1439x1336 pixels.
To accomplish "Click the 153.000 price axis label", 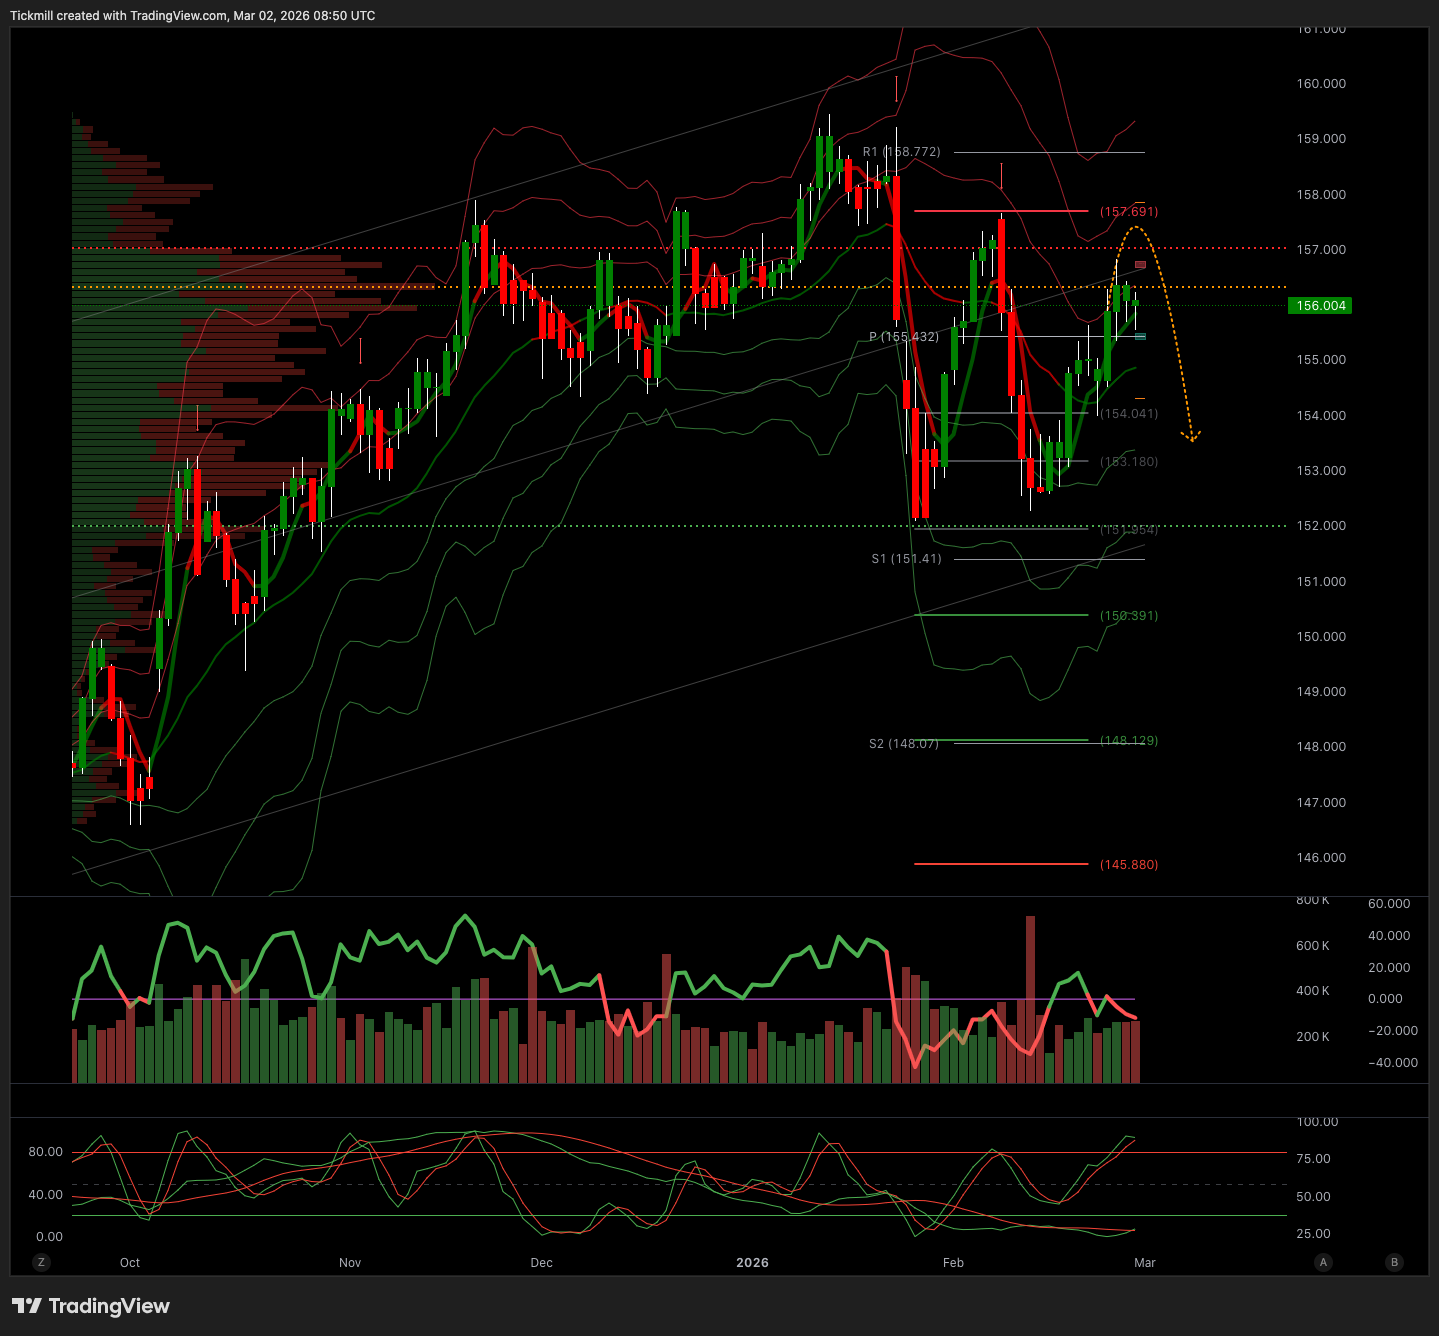I will coord(1321,471).
